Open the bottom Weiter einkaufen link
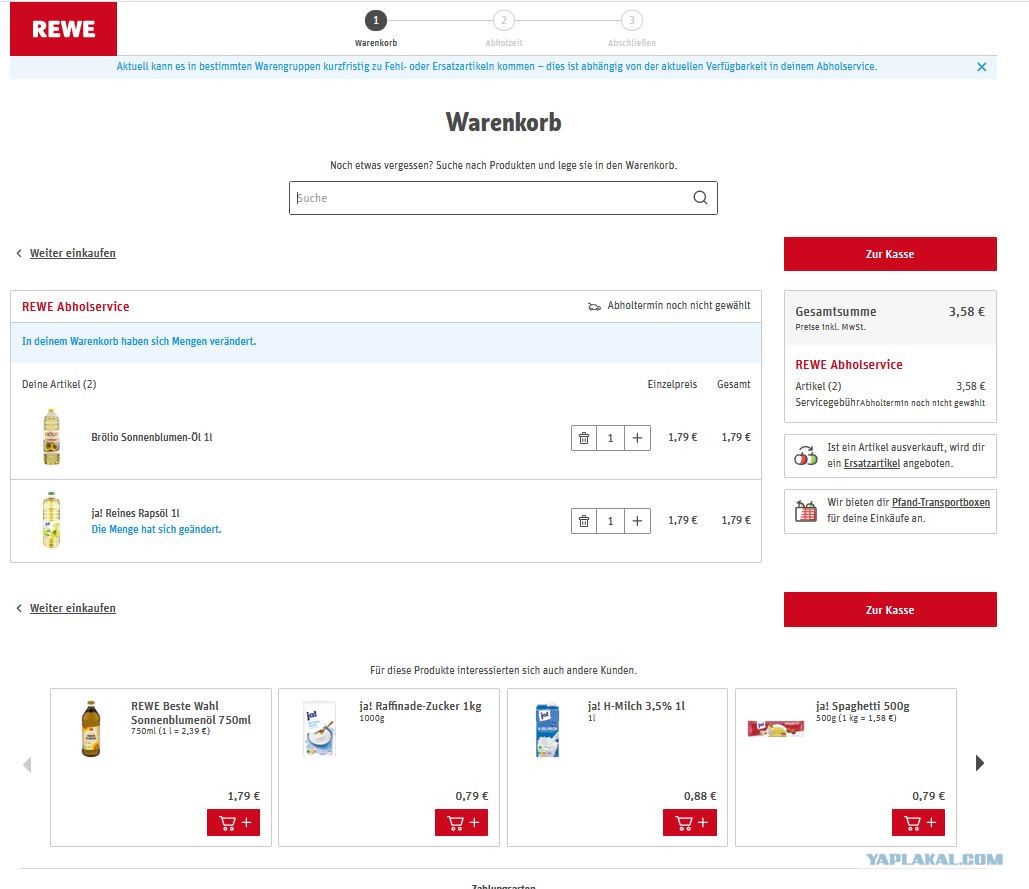 [x=72, y=608]
